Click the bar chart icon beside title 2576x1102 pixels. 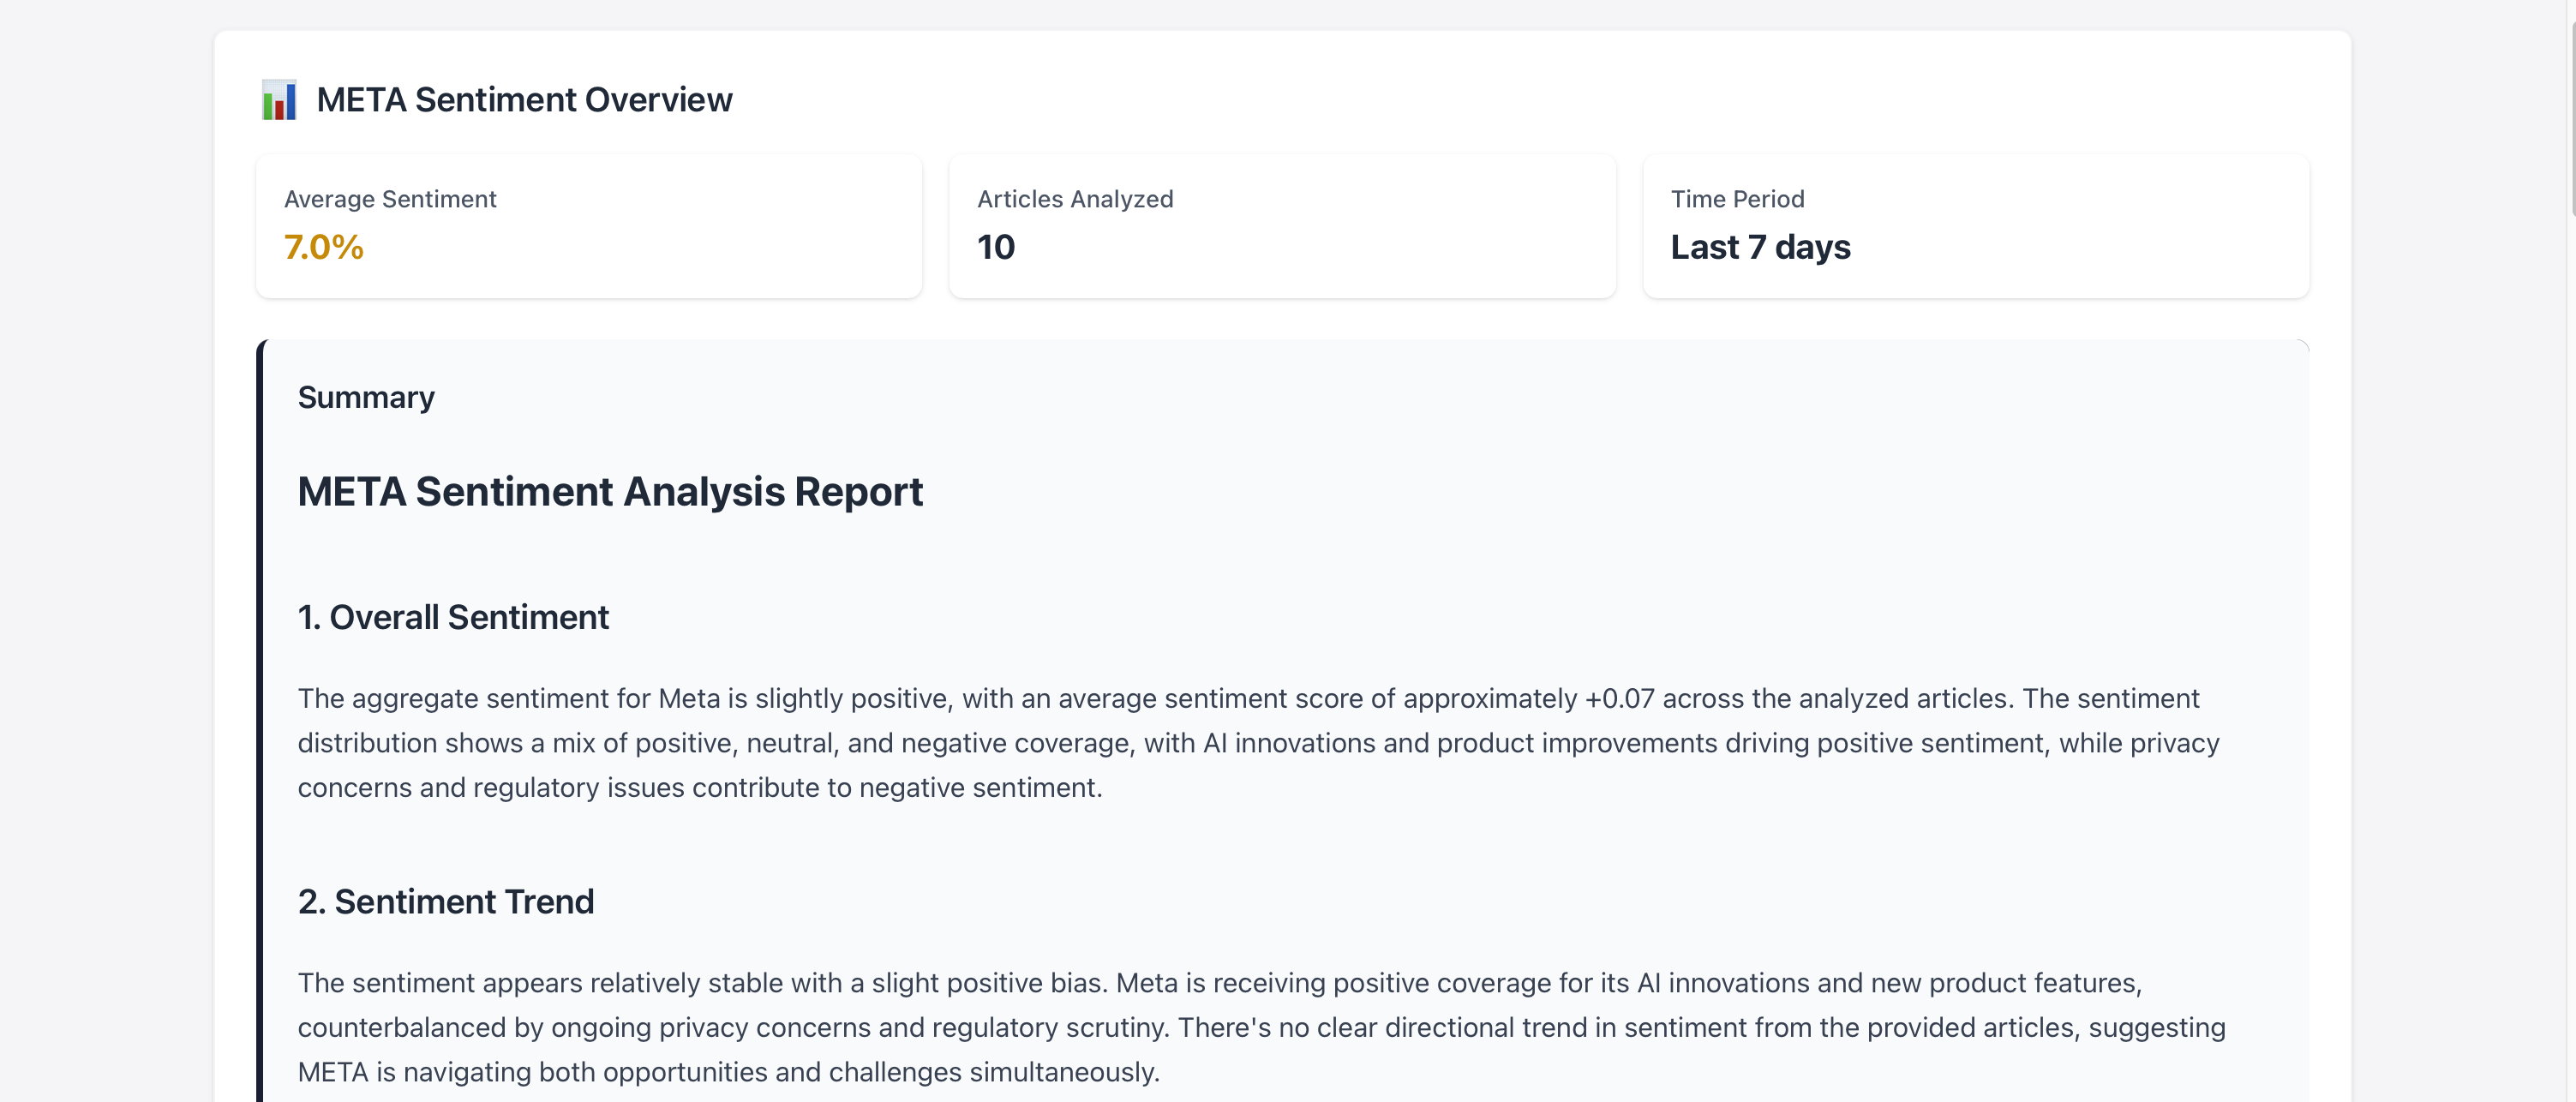279,100
